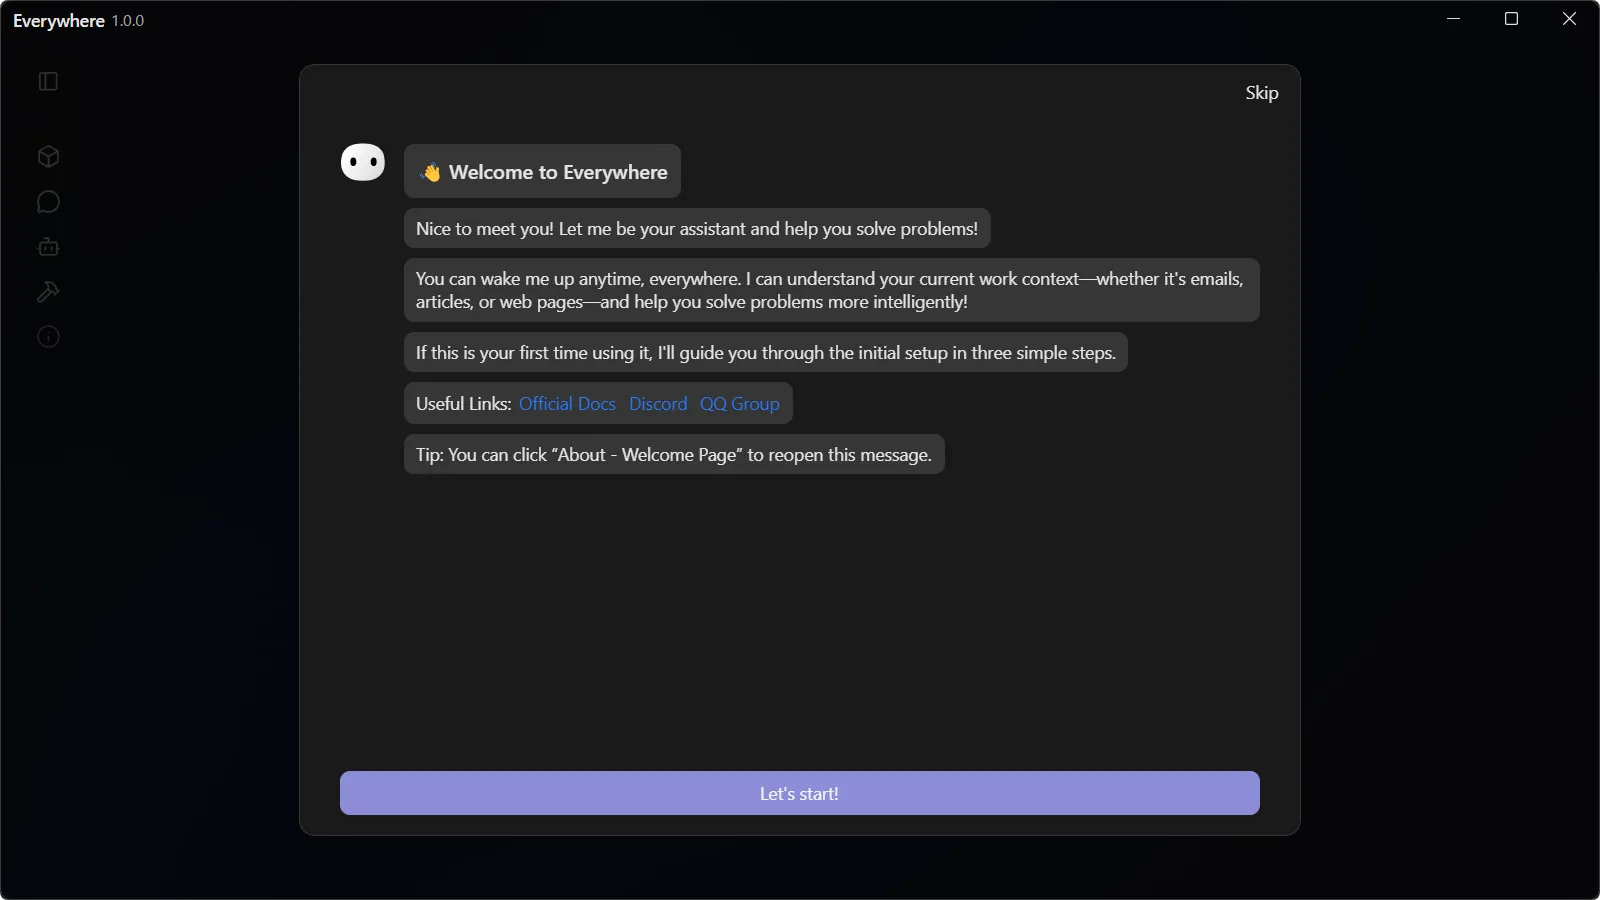This screenshot has height=900, width=1600.
Task: Skip the welcome setup
Action: pyautogui.click(x=1261, y=93)
